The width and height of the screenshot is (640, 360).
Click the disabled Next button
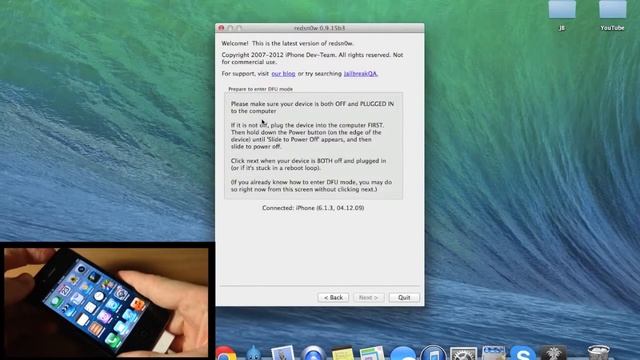tap(369, 298)
